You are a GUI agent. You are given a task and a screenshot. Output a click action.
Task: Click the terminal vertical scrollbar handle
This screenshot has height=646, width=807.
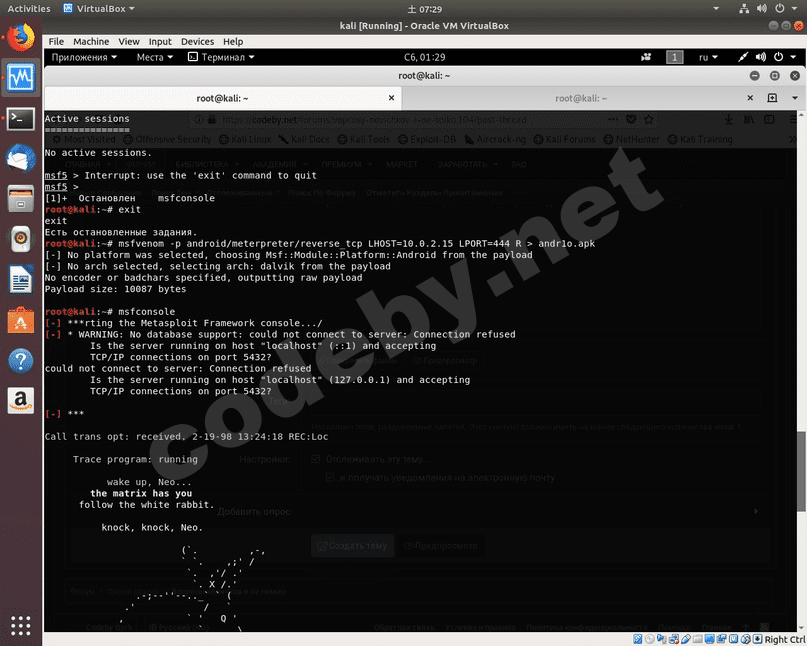tap(801, 471)
